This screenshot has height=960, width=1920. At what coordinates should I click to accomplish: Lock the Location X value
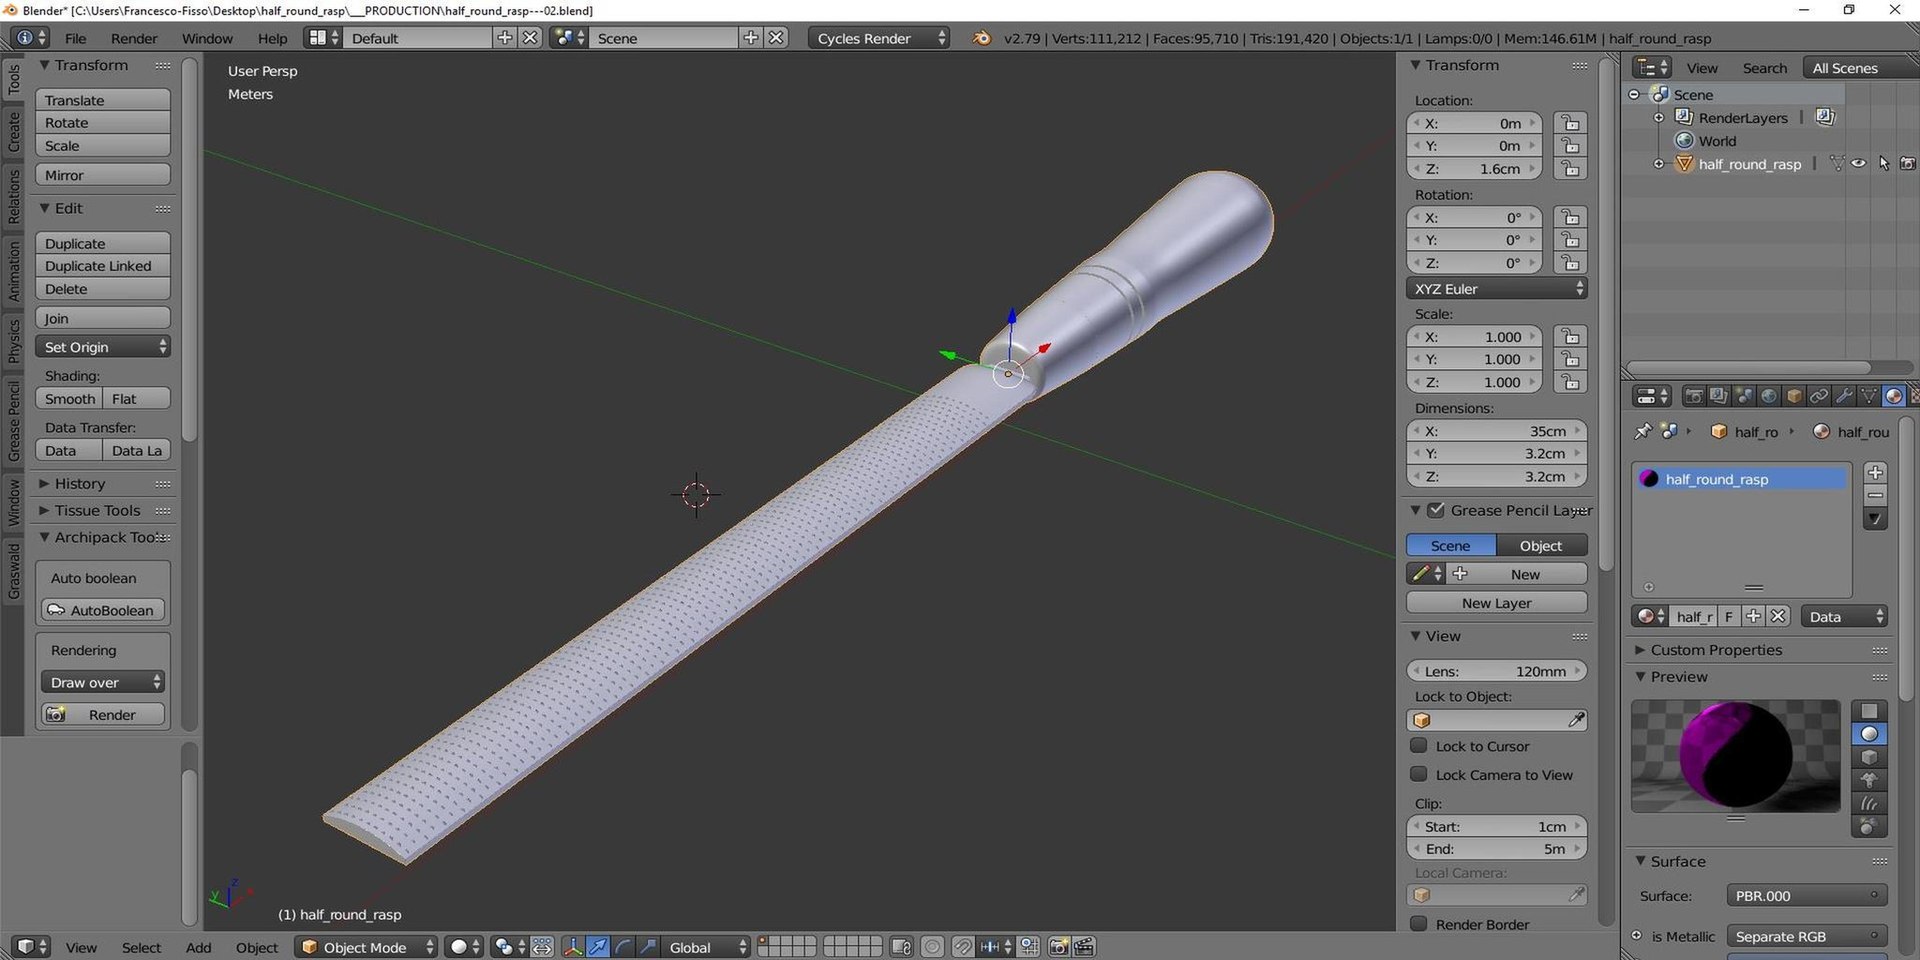1570,123
